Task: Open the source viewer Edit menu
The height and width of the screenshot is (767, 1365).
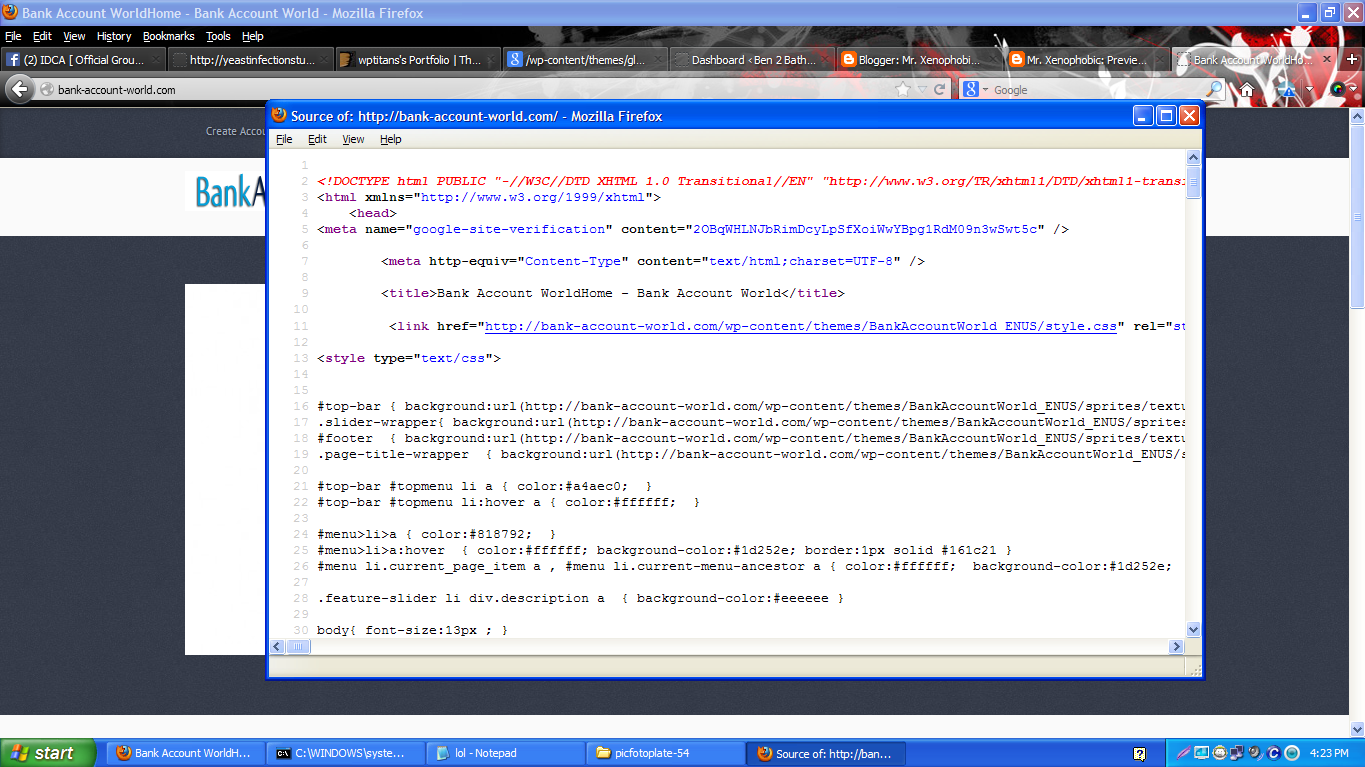Action: [x=317, y=139]
